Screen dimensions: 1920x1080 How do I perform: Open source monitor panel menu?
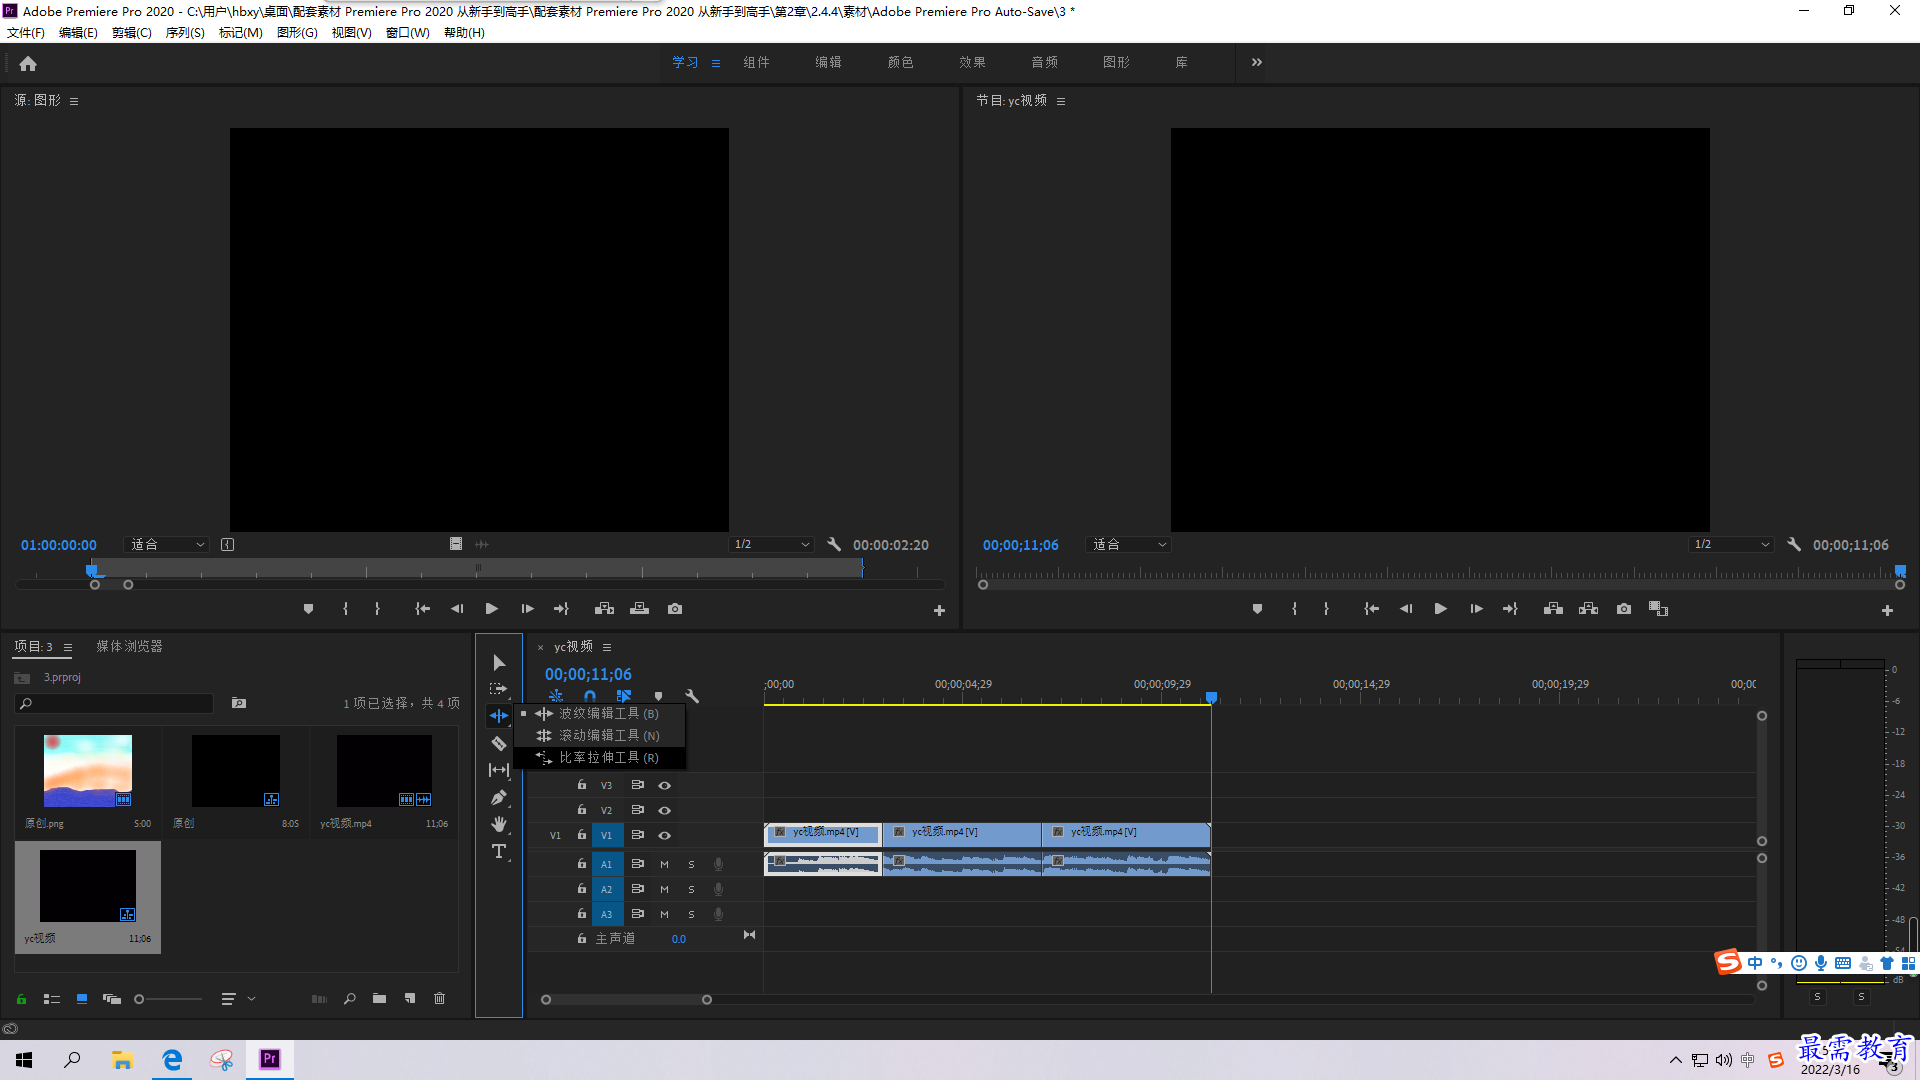pyautogui.click(x=74, y=101)
